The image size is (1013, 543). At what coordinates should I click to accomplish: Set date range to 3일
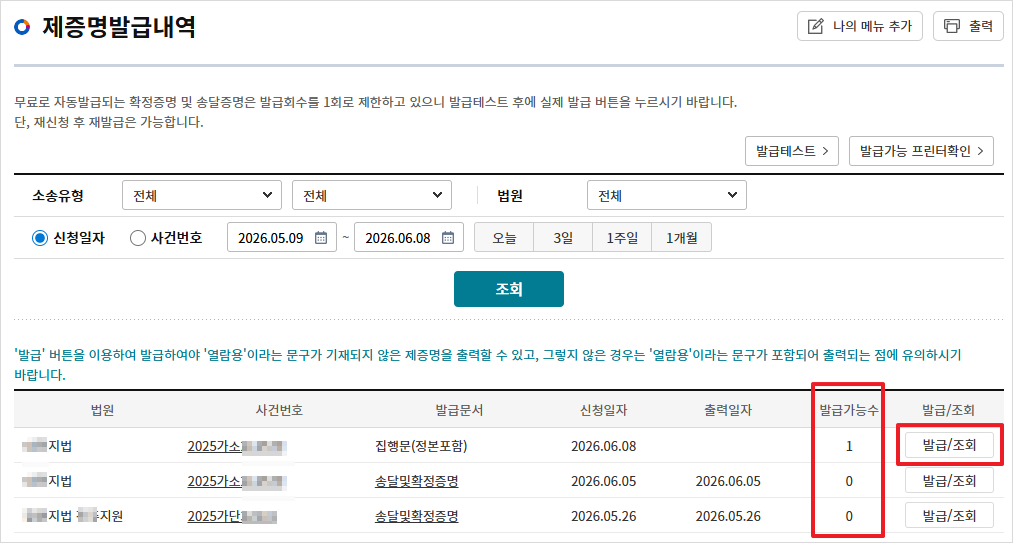coord(563,238)
